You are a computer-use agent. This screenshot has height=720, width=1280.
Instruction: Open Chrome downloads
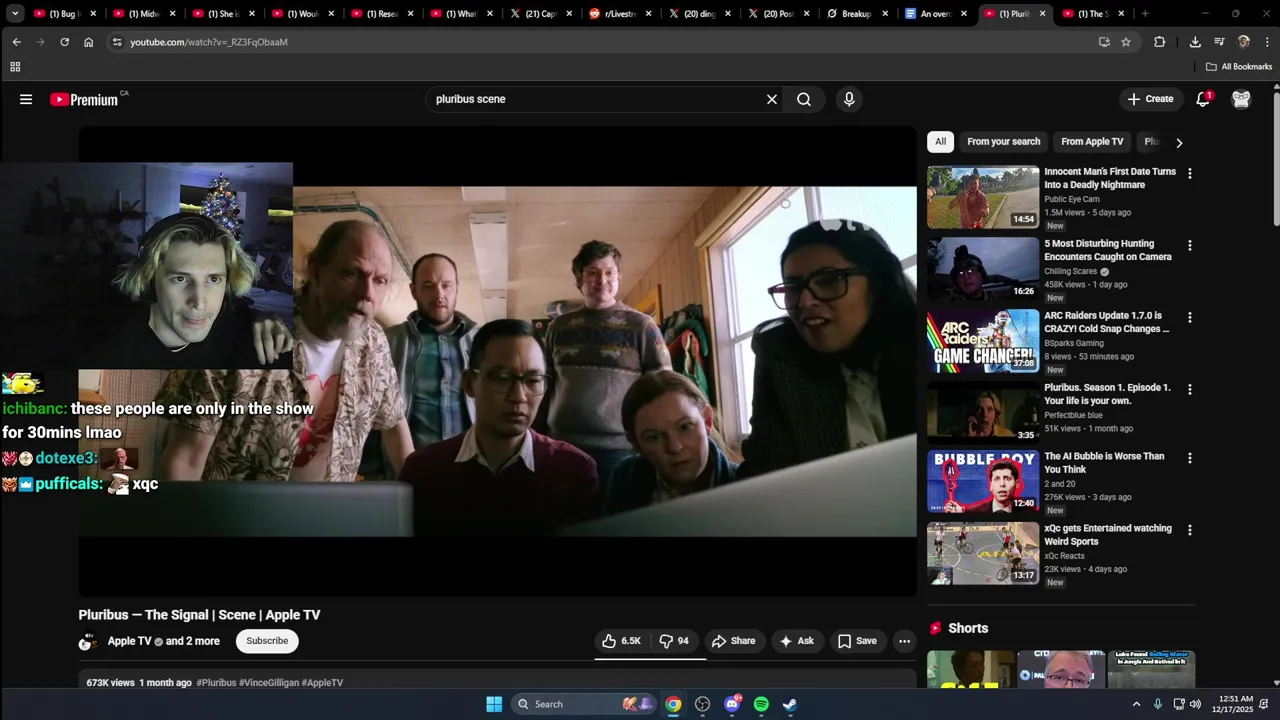pos(1195,42)
